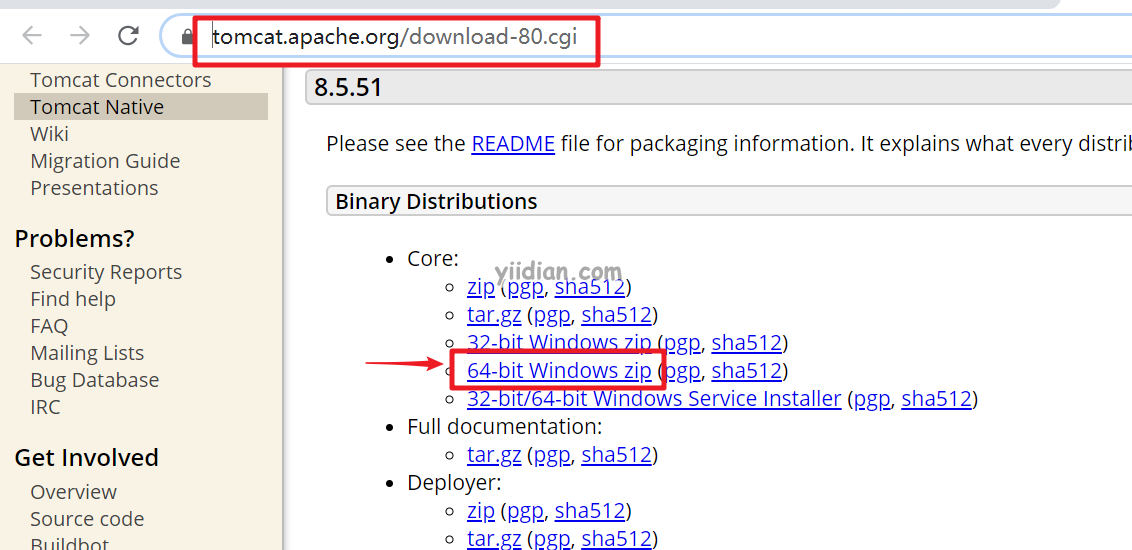Download the 64-bit Windows zip
1132x550 pixels.
point(558,371)
